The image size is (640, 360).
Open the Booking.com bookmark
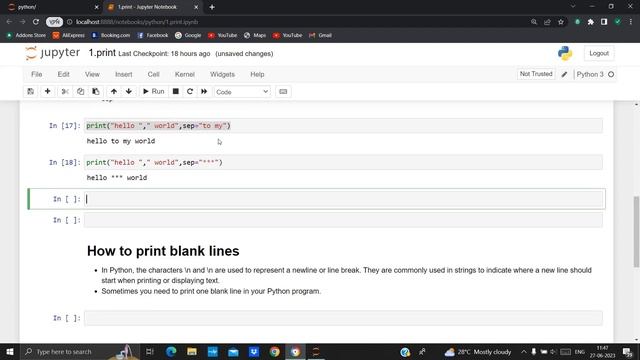pyautogui.click(x=111, y=36)
